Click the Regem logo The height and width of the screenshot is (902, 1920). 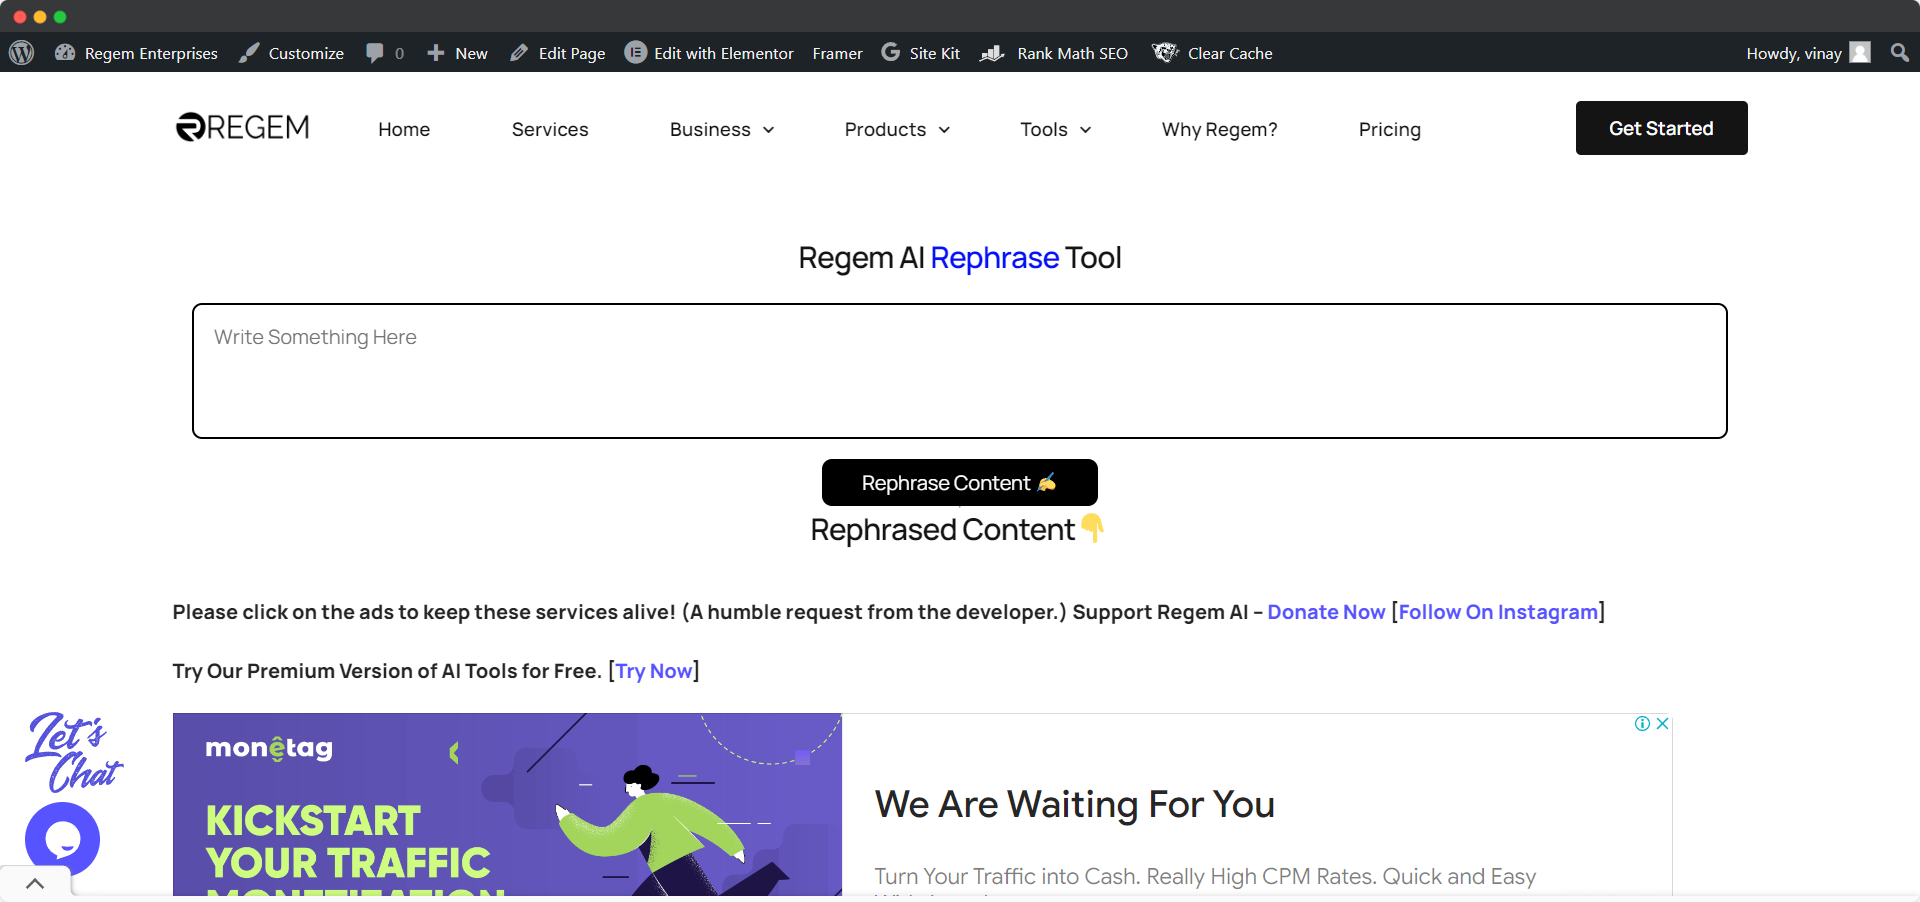point(241,127)
